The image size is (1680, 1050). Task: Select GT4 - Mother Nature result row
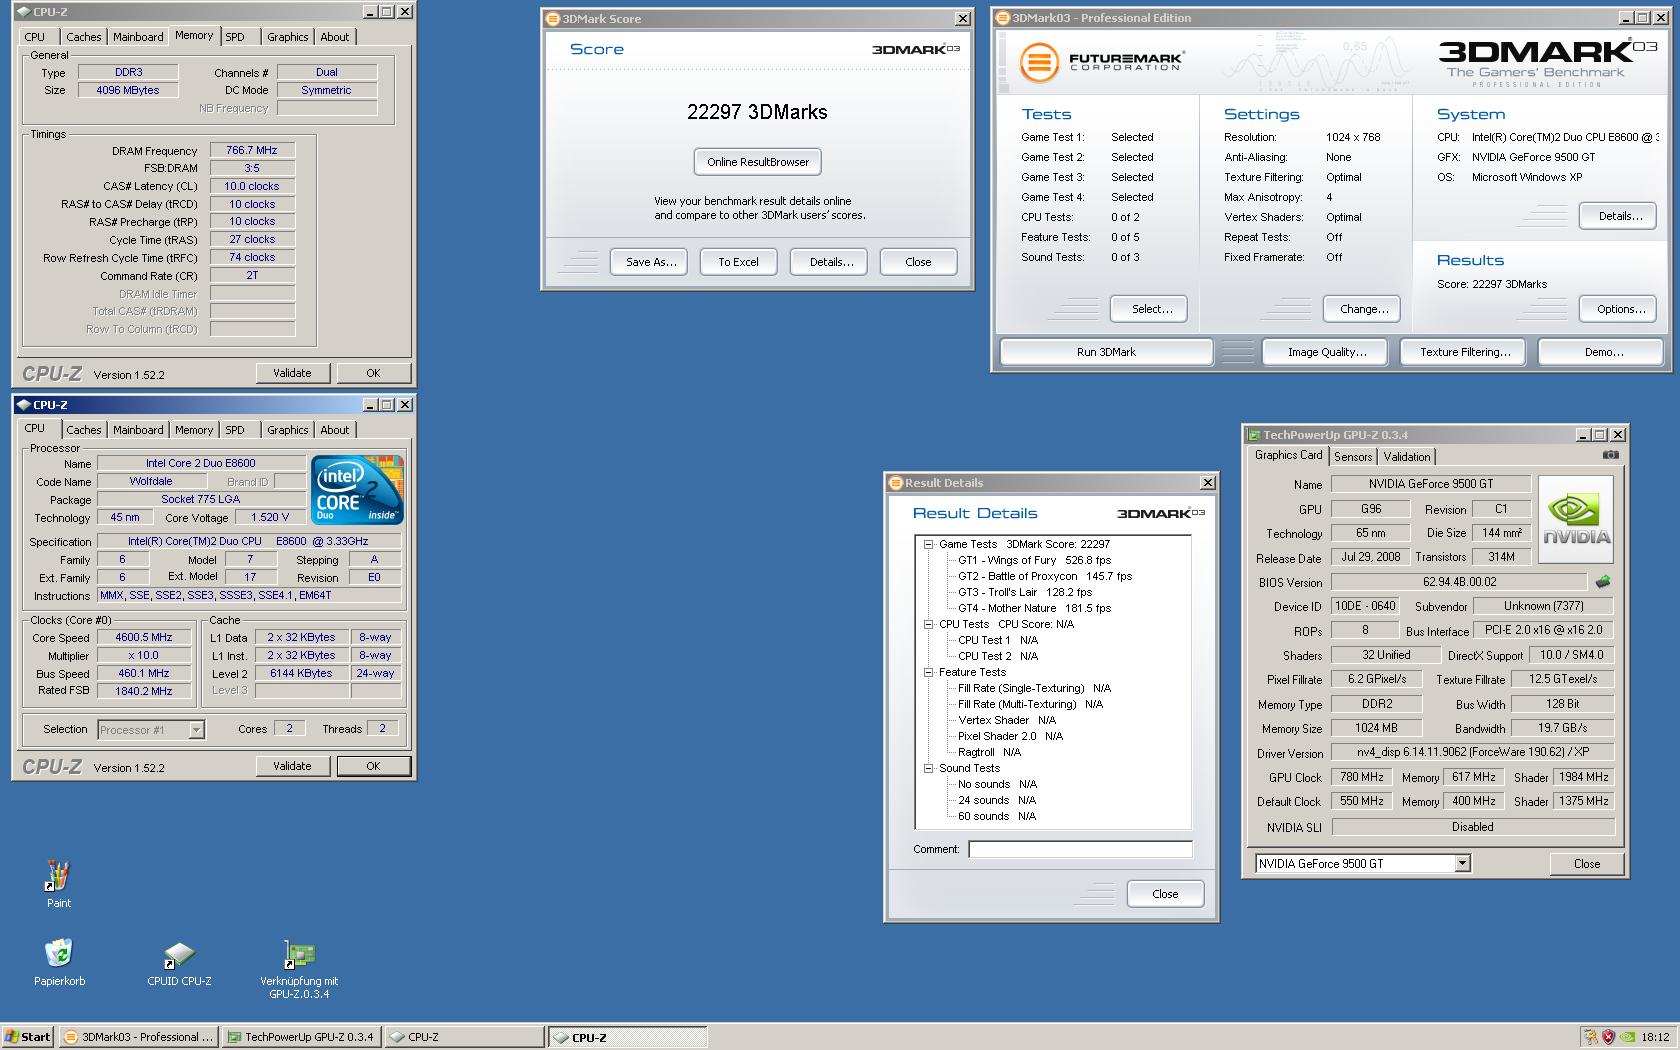[x=1034, y=609]
